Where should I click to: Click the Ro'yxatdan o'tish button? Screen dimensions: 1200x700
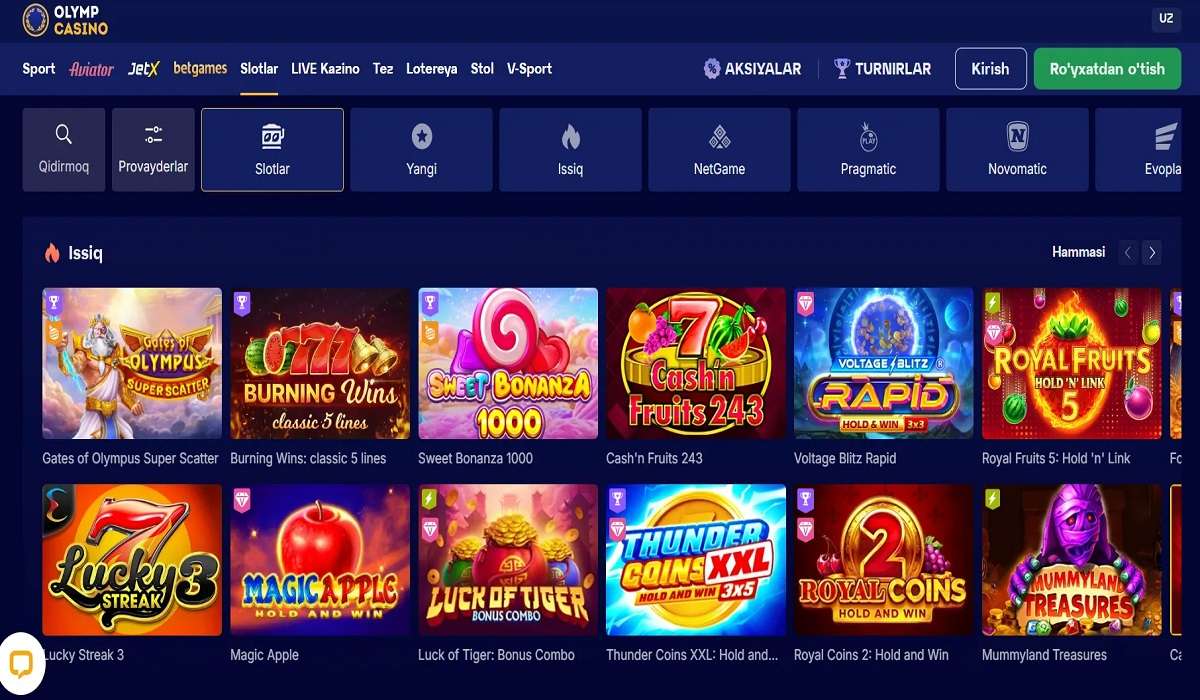point(1107,69)
